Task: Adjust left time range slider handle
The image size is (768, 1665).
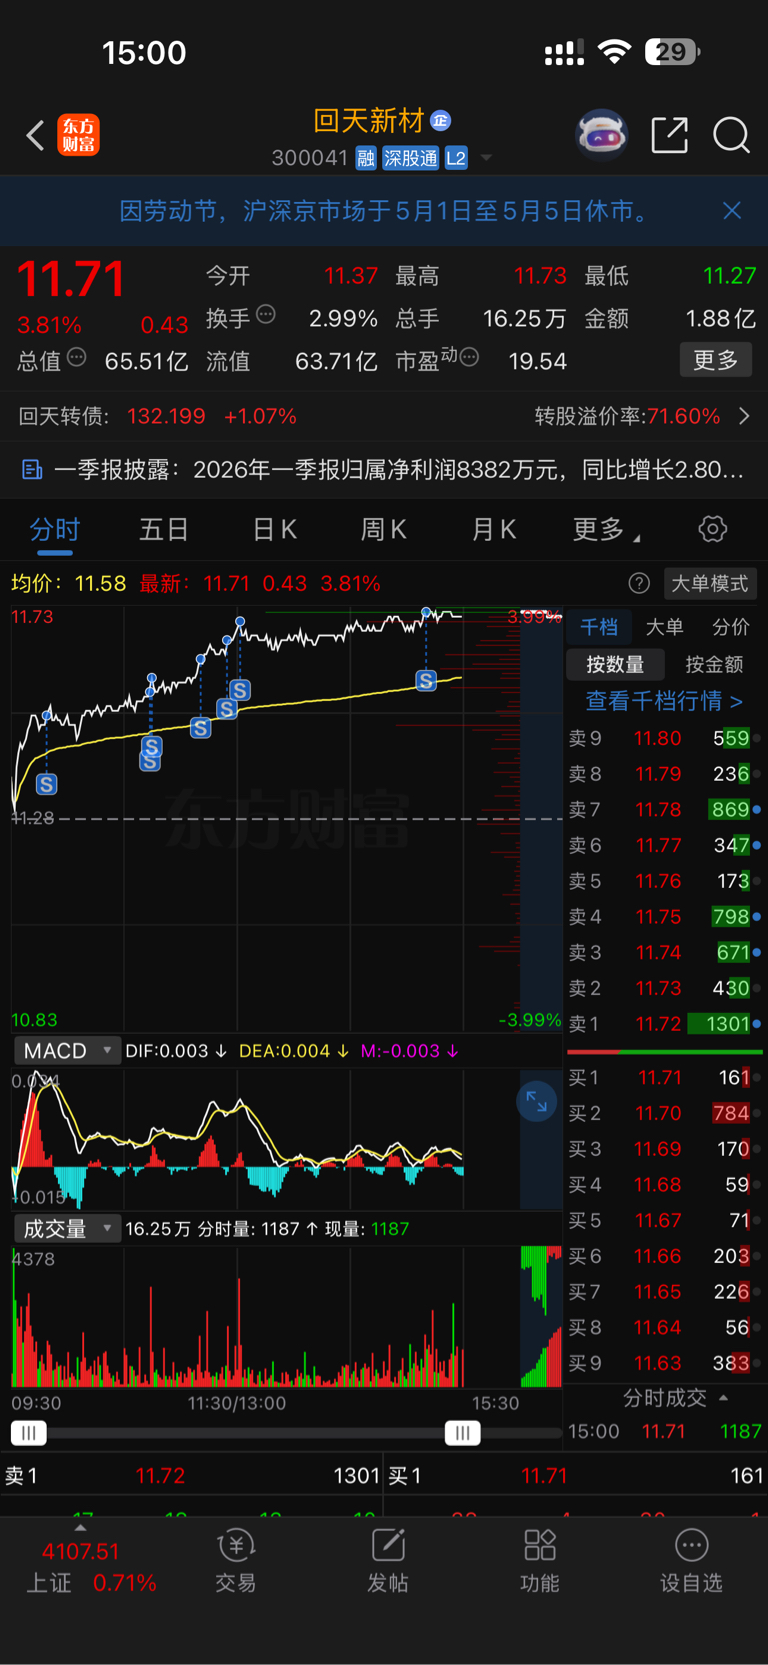Action: pos(29,1433)
